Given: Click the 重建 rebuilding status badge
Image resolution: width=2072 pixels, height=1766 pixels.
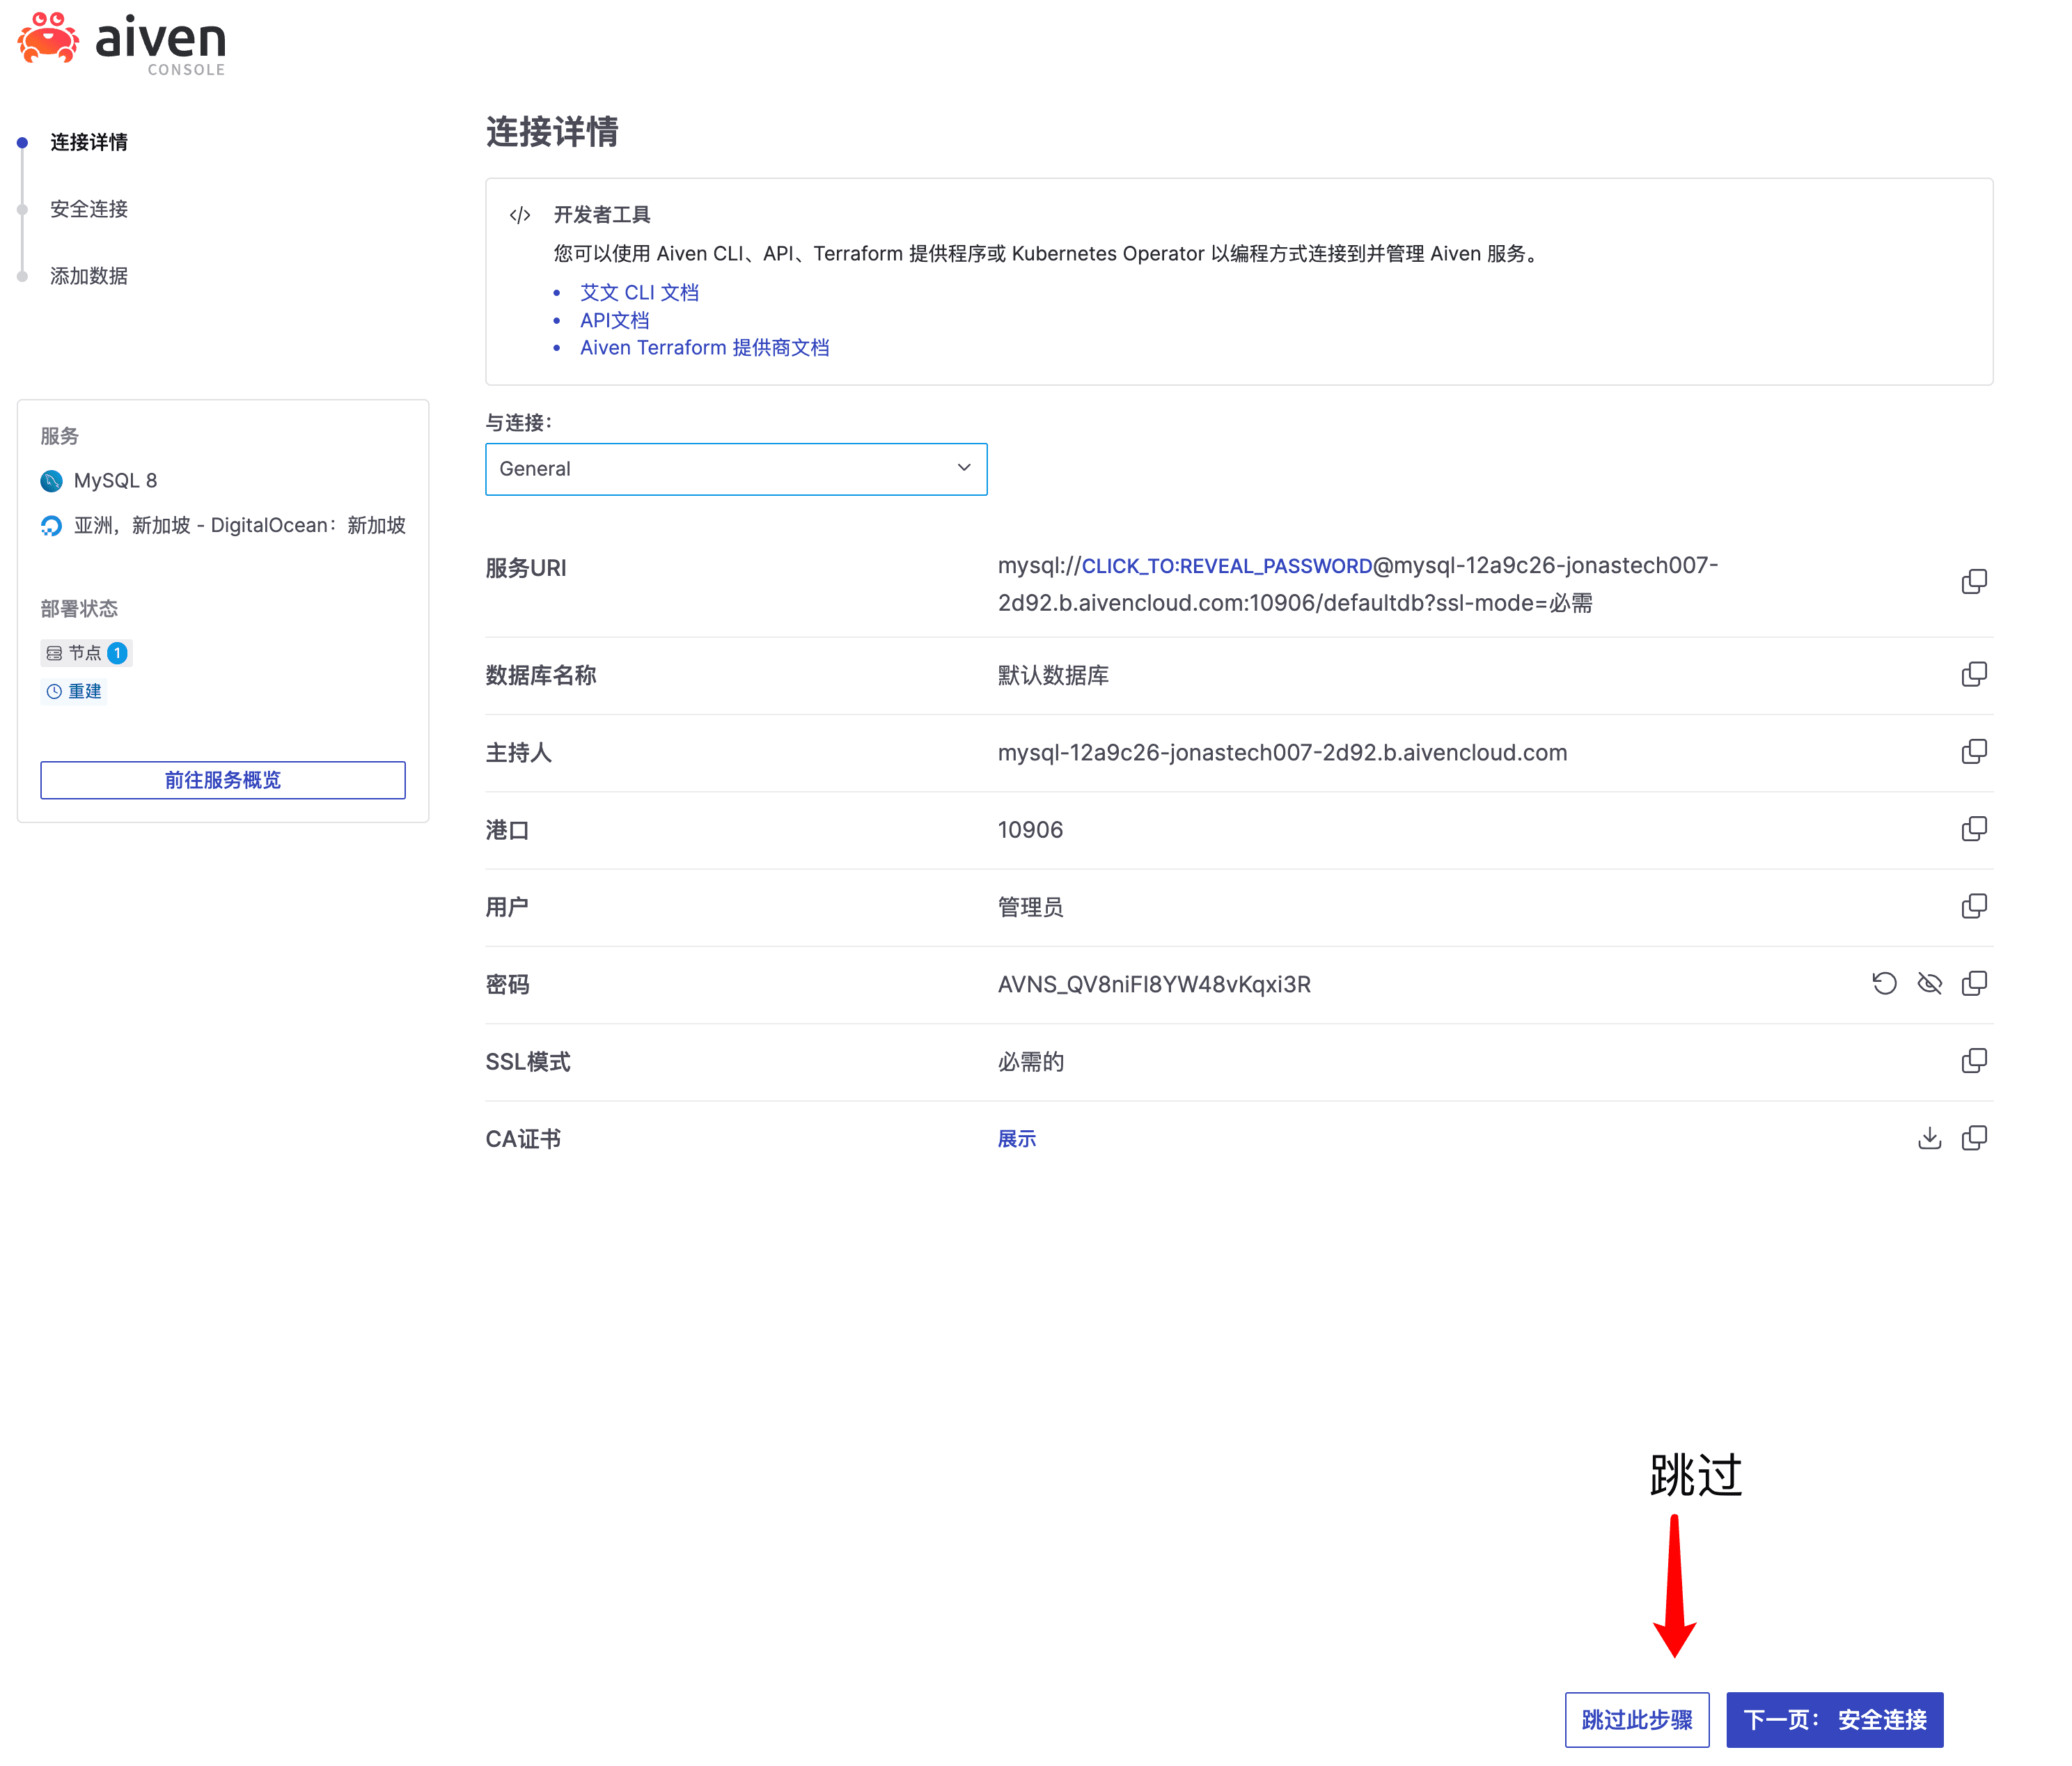Looking at the screenshot, I should click(x=74, y=691).
